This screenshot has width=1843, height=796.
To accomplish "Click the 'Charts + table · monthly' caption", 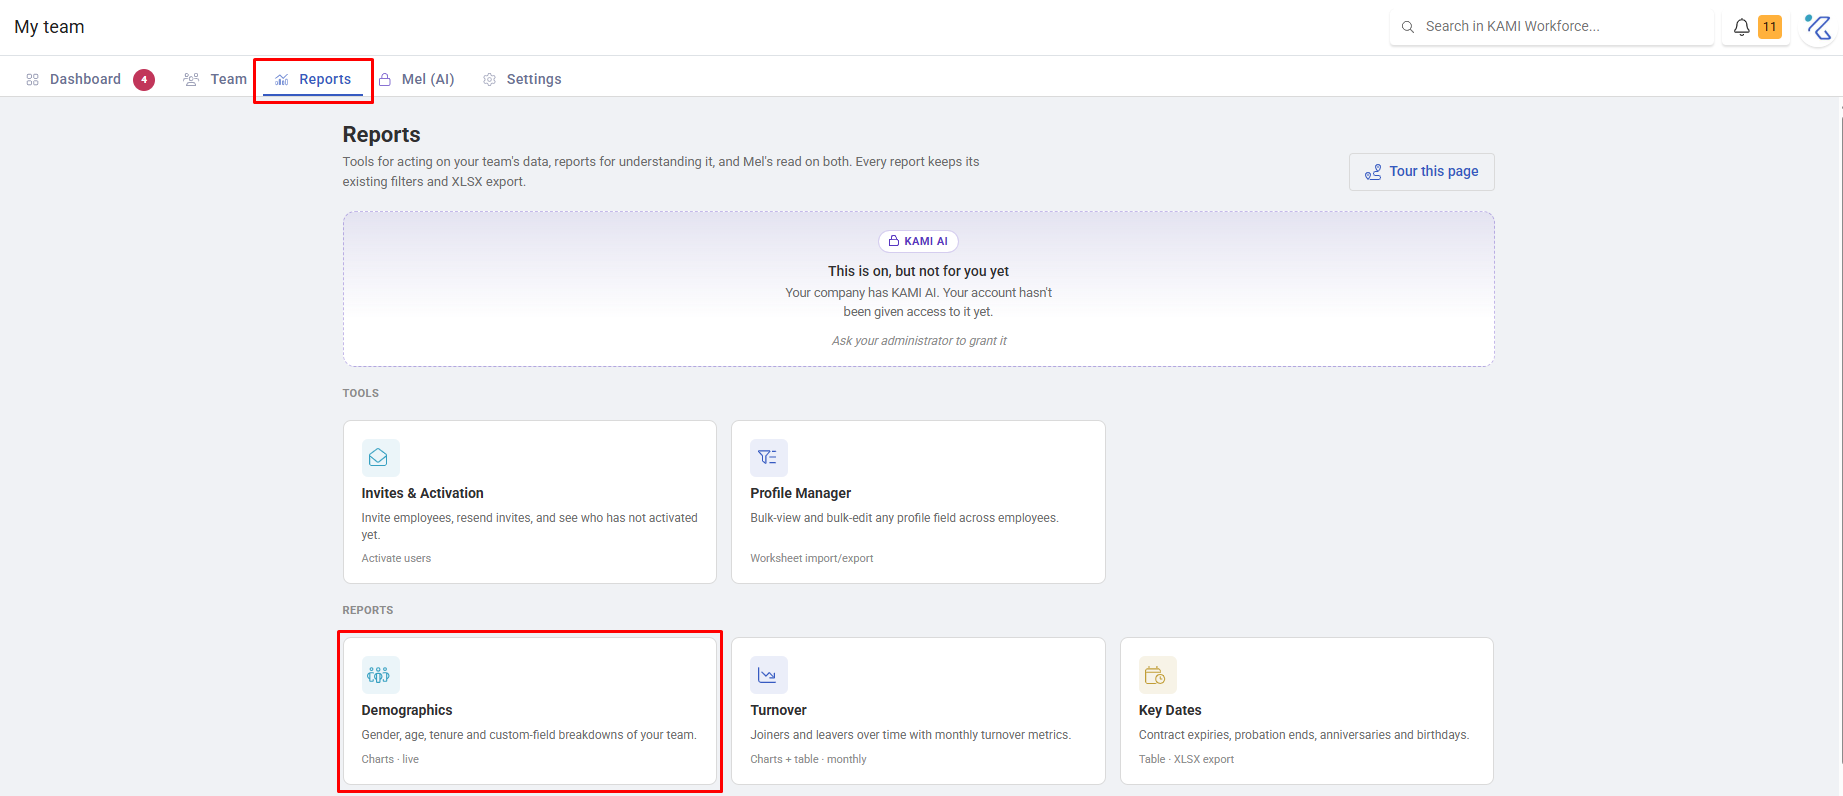I will pos(808,760).
